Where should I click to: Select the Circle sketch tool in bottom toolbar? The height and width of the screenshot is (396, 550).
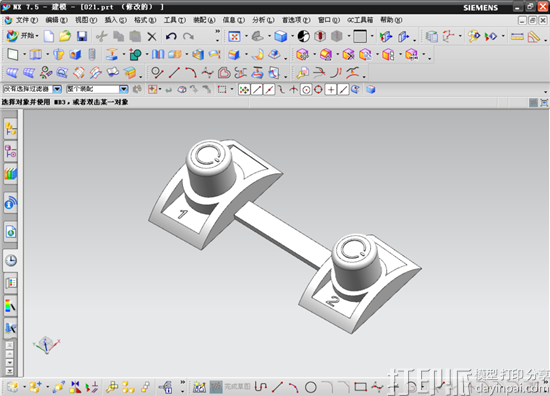pyautogui.click(x=311, y=387)
